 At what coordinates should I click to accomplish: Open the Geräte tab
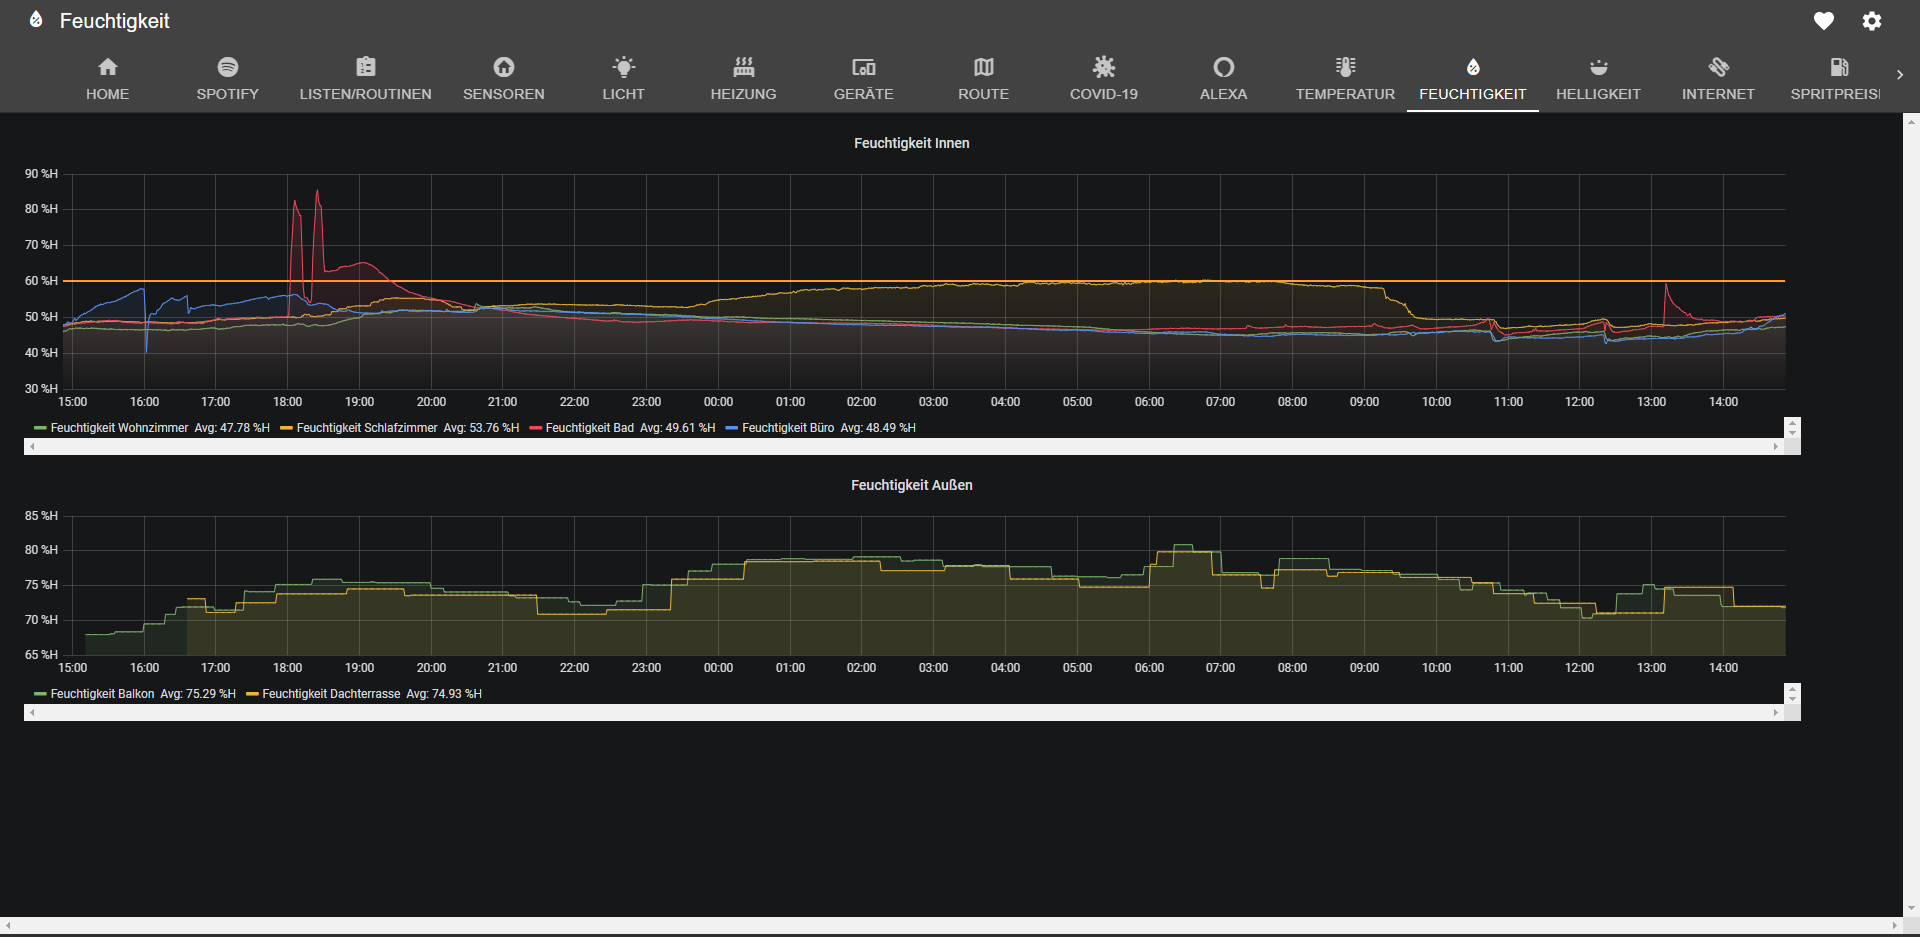(x=864, y=81)
